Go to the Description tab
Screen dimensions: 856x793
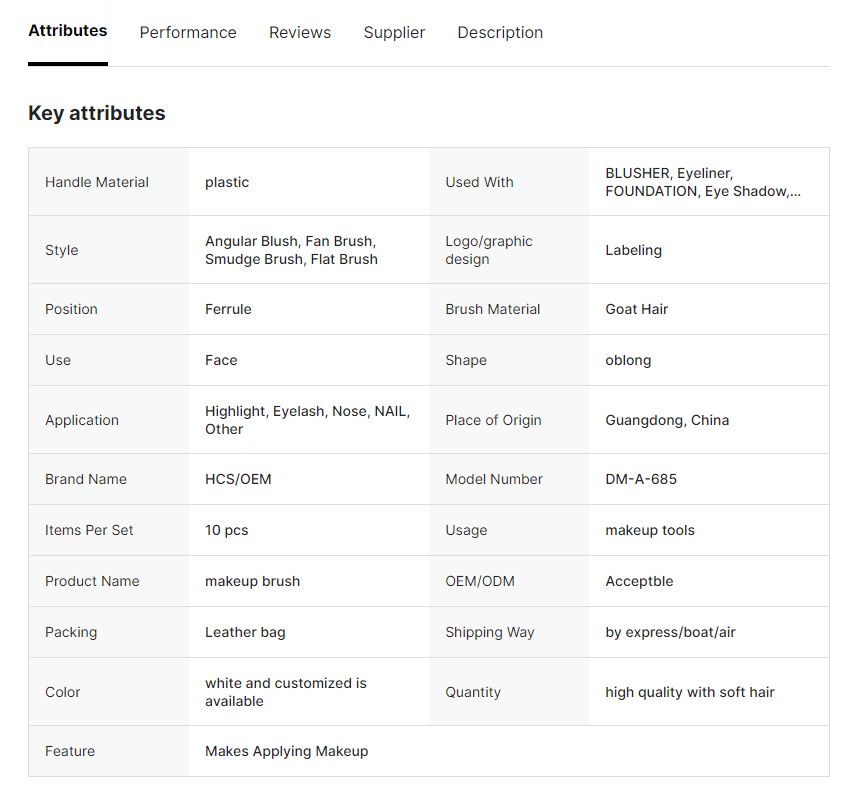click(500, 33)
